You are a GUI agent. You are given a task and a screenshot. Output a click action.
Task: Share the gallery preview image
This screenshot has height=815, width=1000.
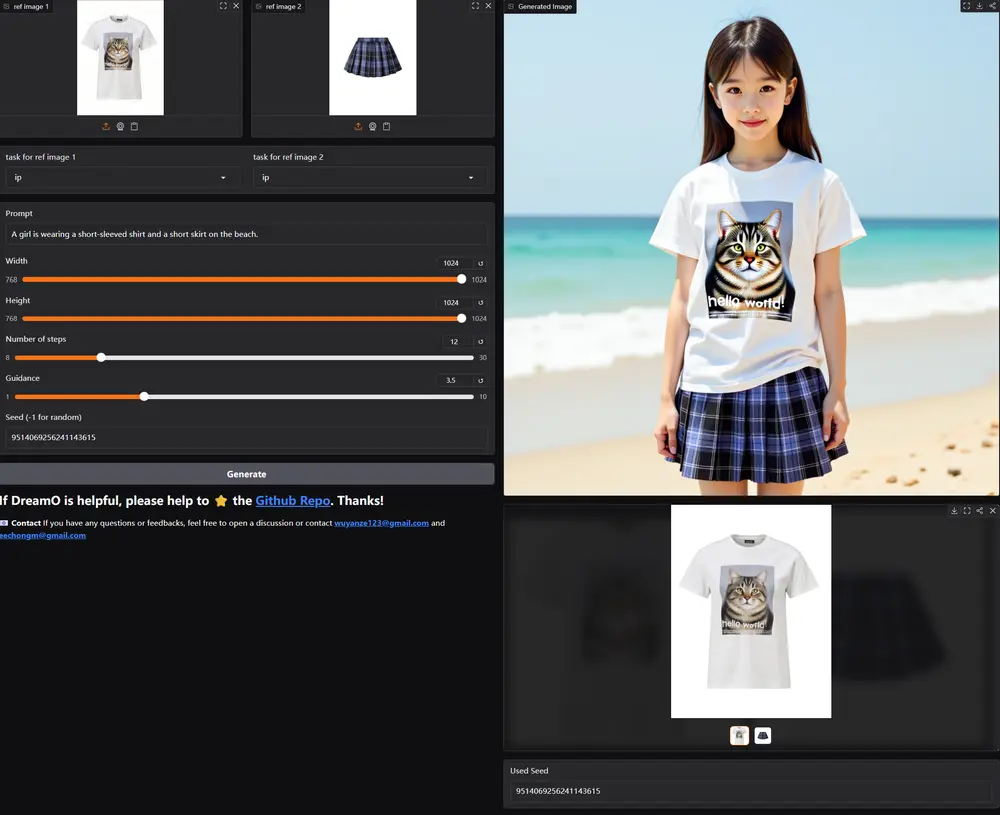(980, 511)
